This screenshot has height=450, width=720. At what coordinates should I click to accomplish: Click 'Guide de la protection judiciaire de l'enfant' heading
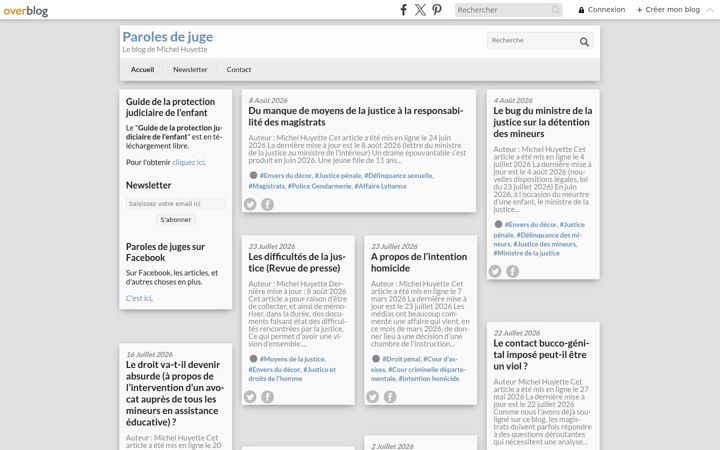click(x=170, y=107)
